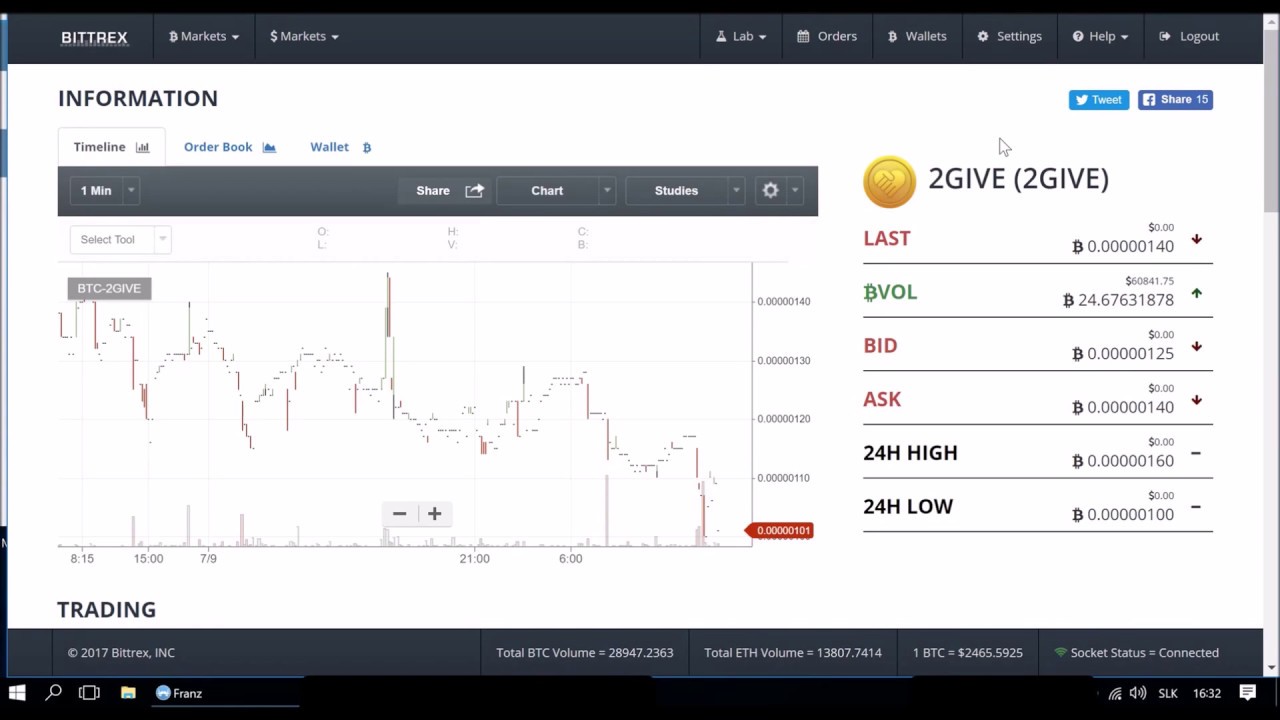
Task: Click the Logout link
Action: 1189,36
